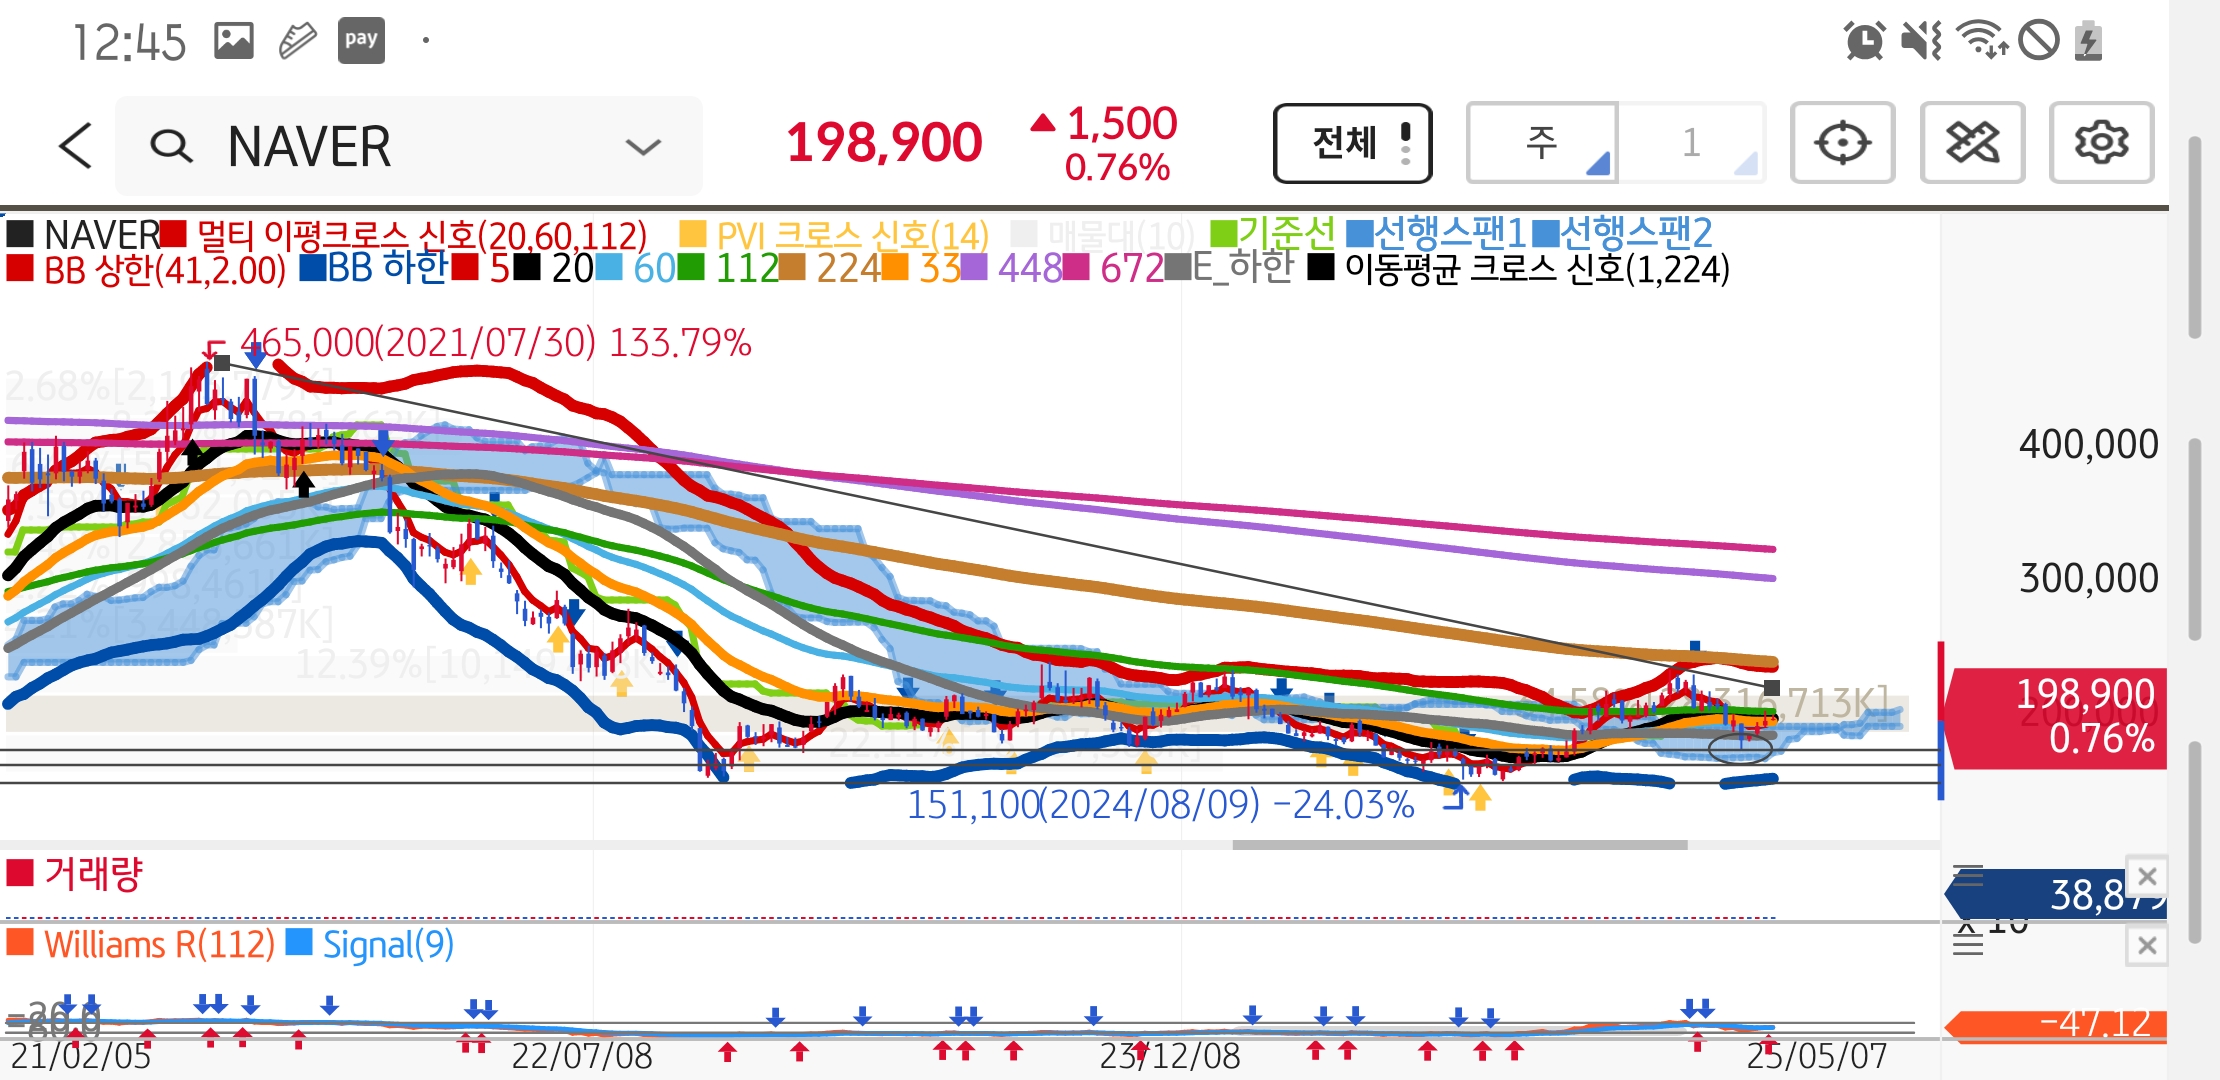This screenshot has height=1080, width=2220.
Task: Open chart settings gear
Action: 2101,142
